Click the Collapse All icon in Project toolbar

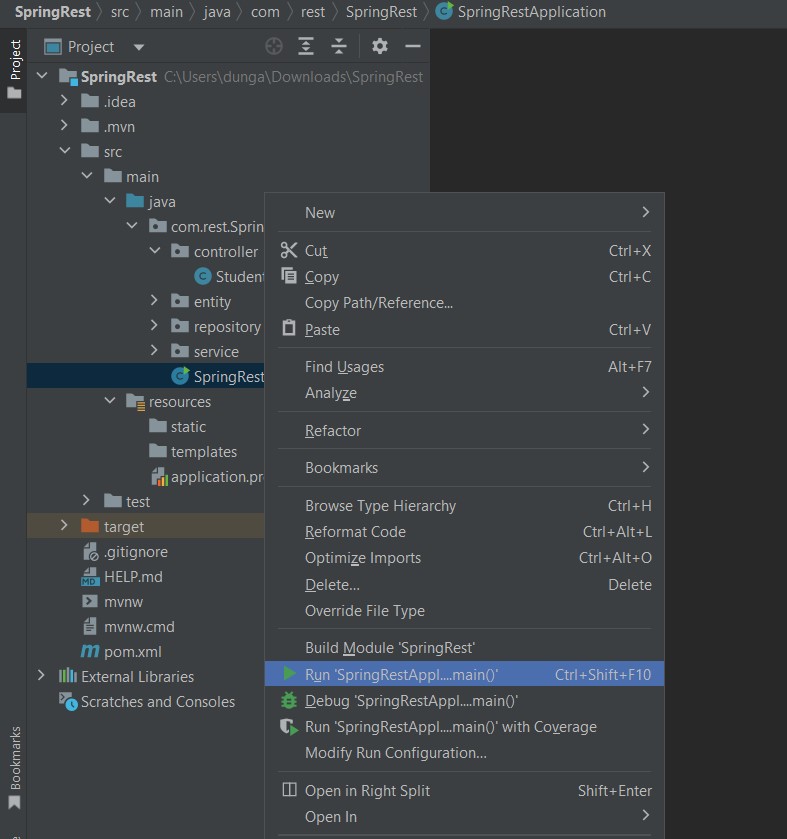point(339,47)
